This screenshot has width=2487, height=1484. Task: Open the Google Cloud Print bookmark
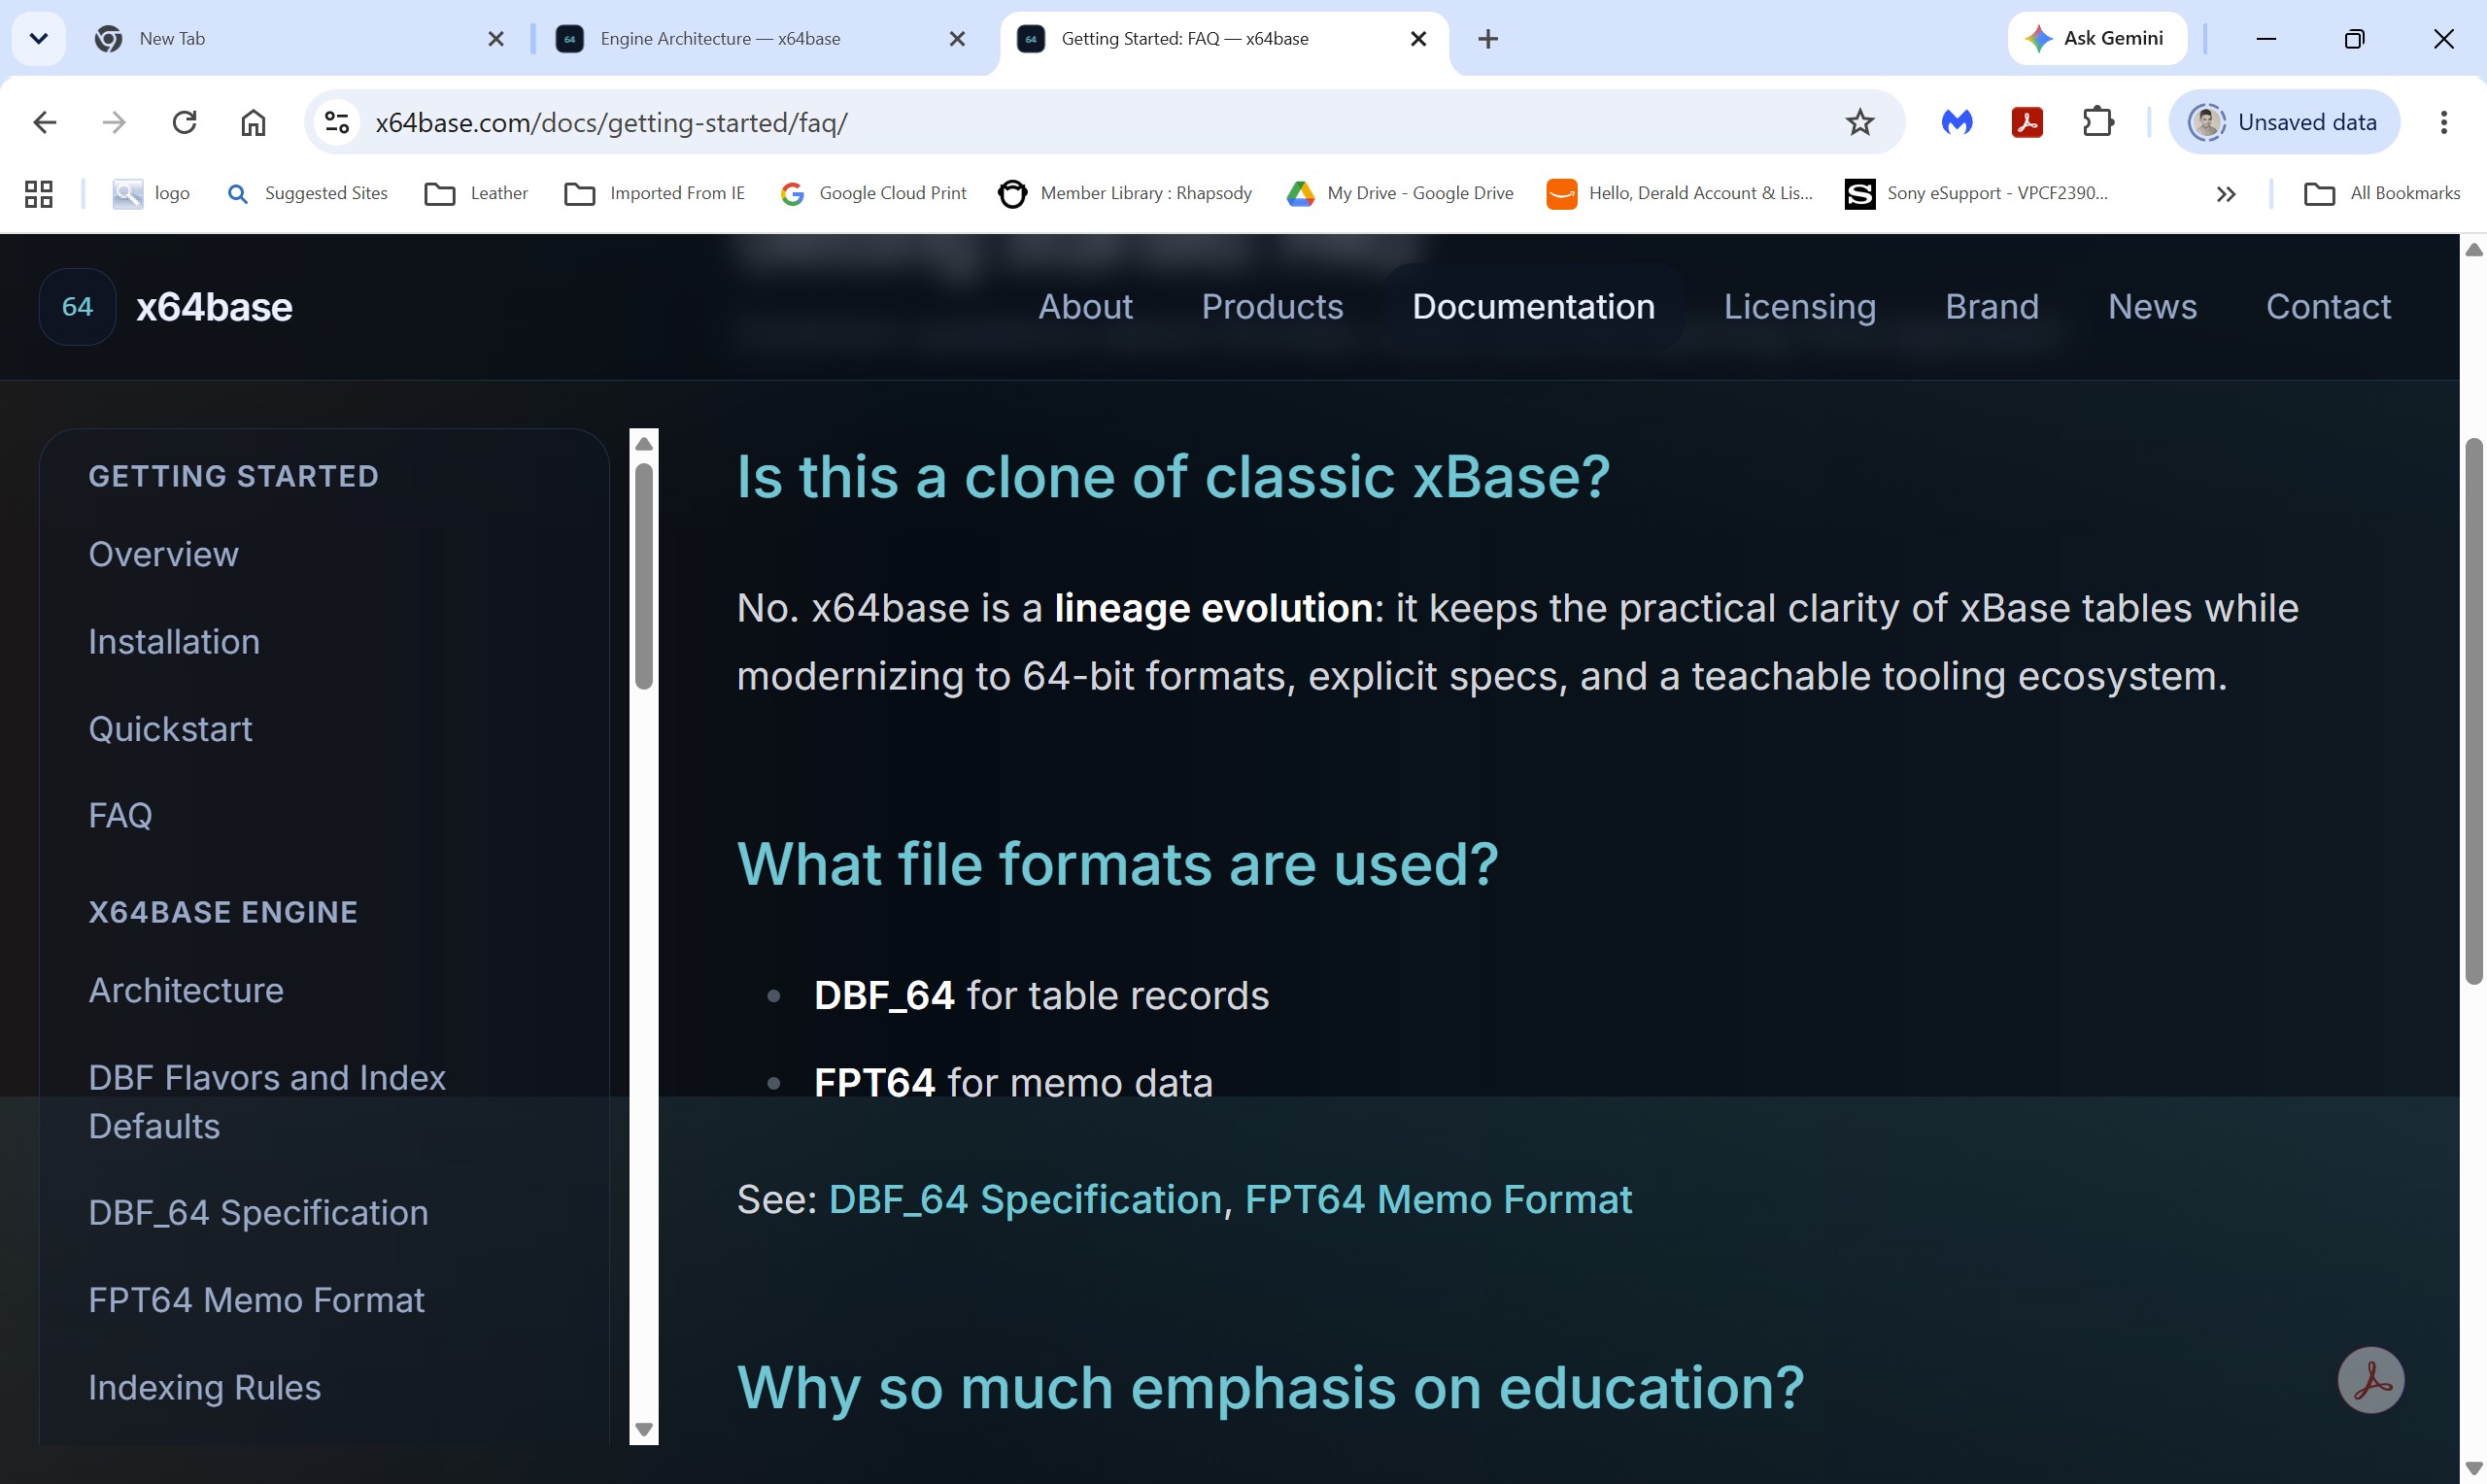point(873,193)
